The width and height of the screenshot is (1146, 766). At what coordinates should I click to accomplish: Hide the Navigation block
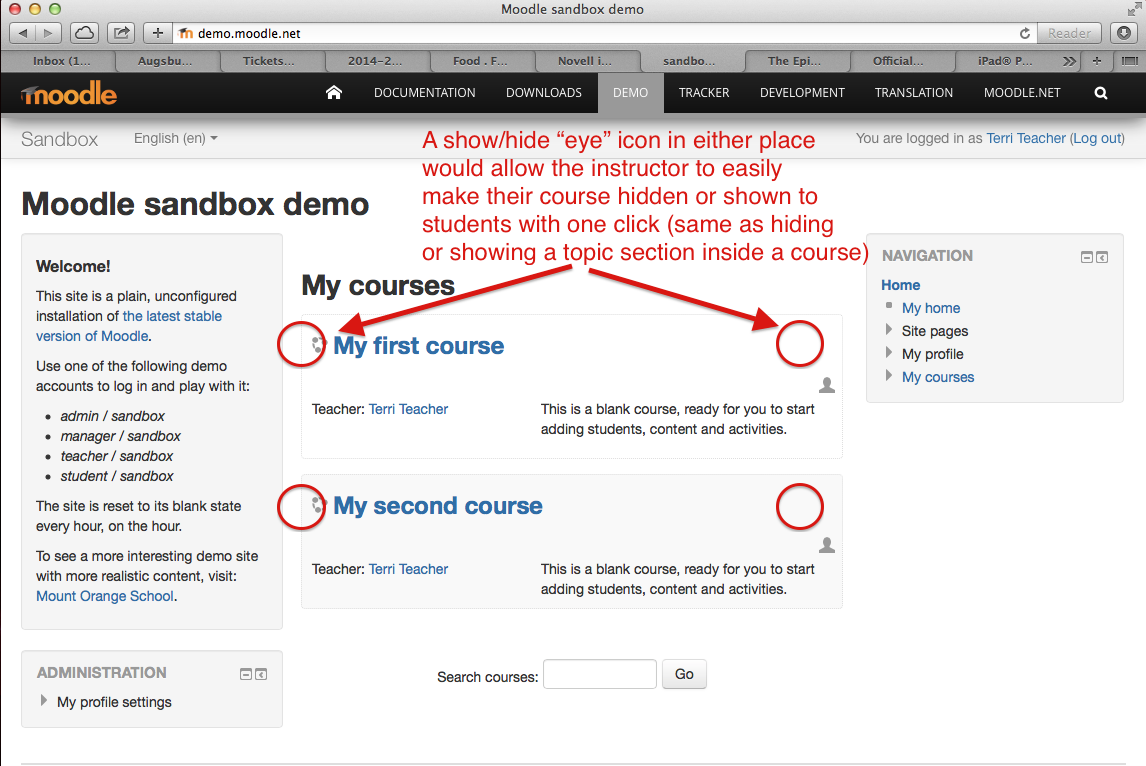1087,257
